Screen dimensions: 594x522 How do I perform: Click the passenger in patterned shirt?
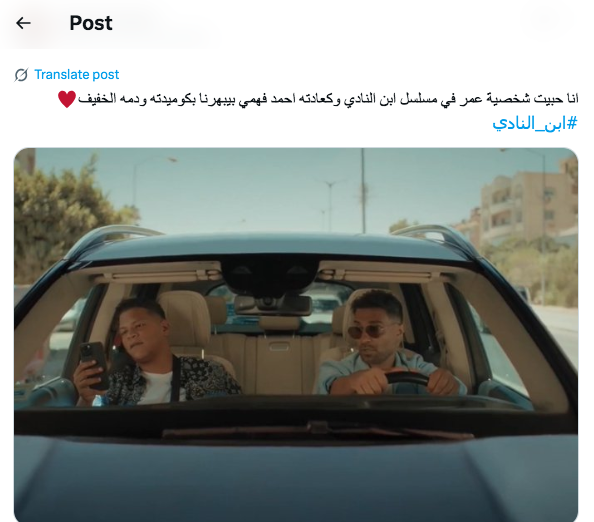click(155, 352)
